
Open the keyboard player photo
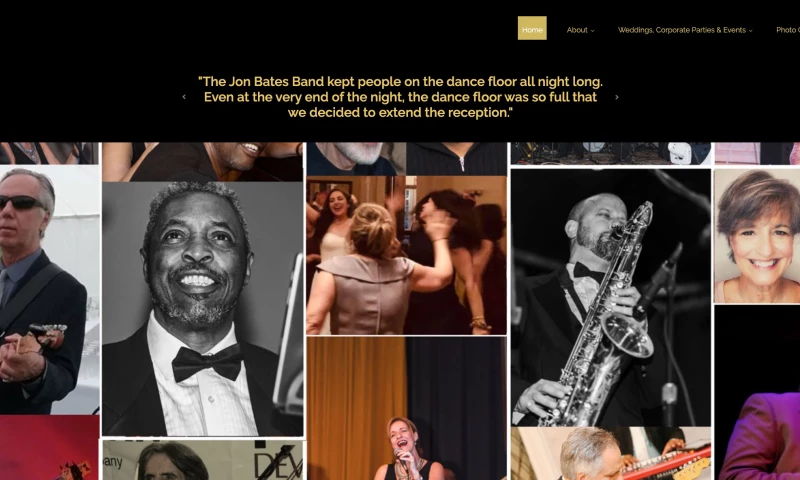pos(611,454)
